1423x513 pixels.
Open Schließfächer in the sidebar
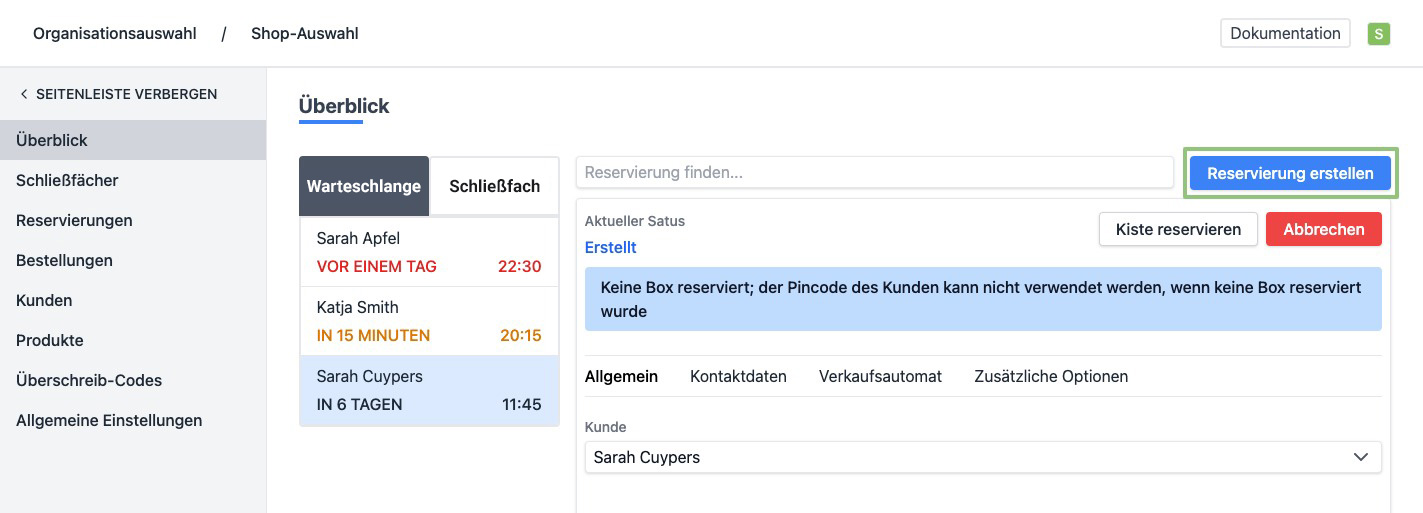67,180
